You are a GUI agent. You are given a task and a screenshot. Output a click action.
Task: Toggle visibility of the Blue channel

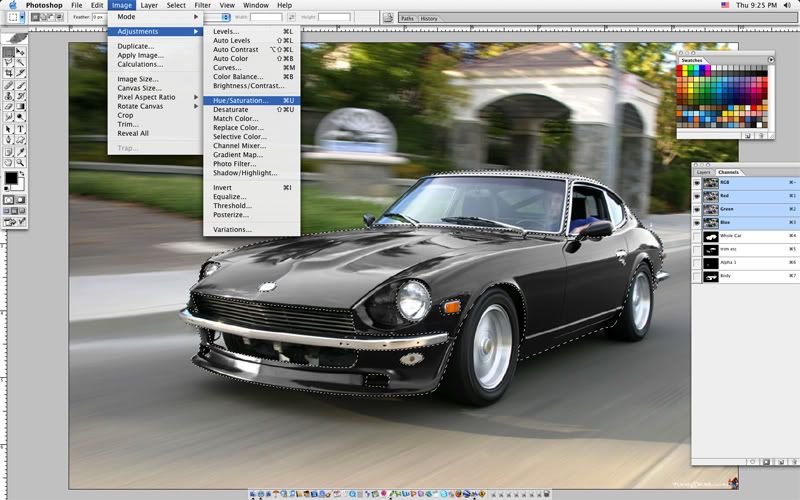coord(697,222)
